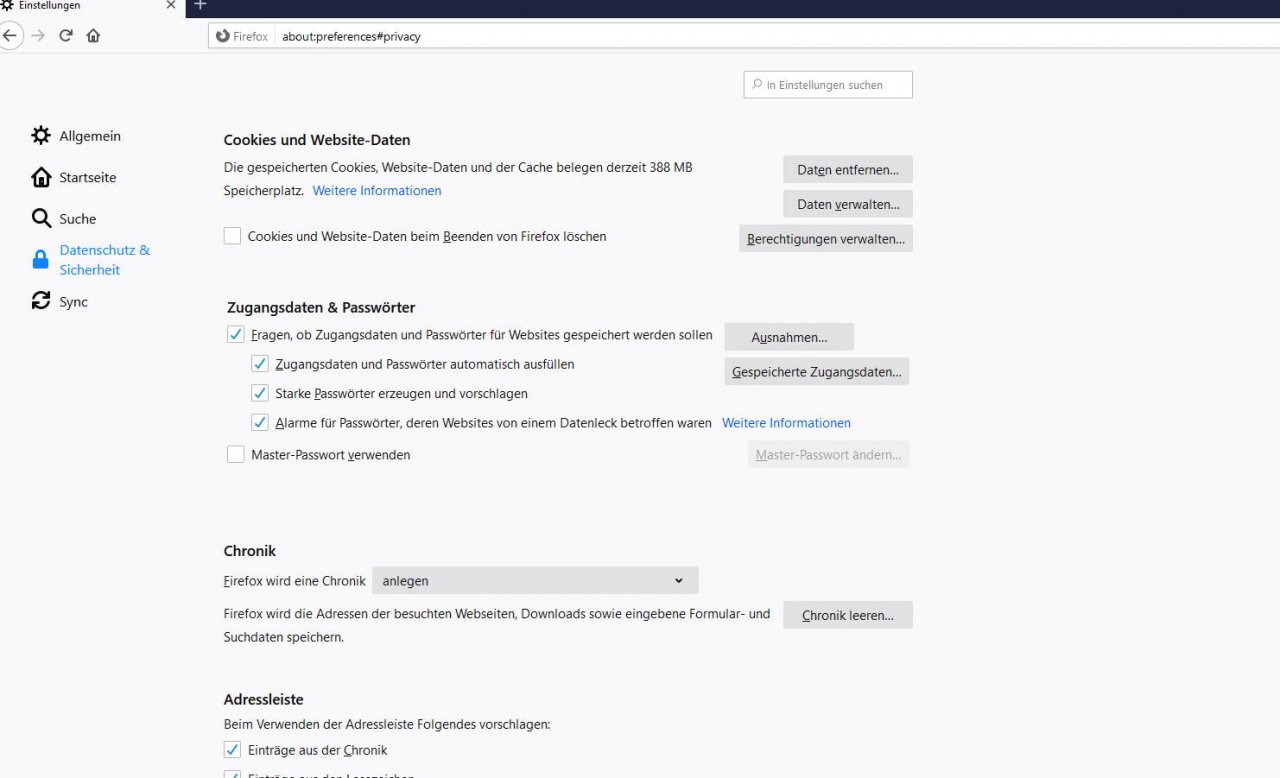Screen dimensions: 1280x778
Task: Click the forward navigation arrow
Action: click(38, 36)
